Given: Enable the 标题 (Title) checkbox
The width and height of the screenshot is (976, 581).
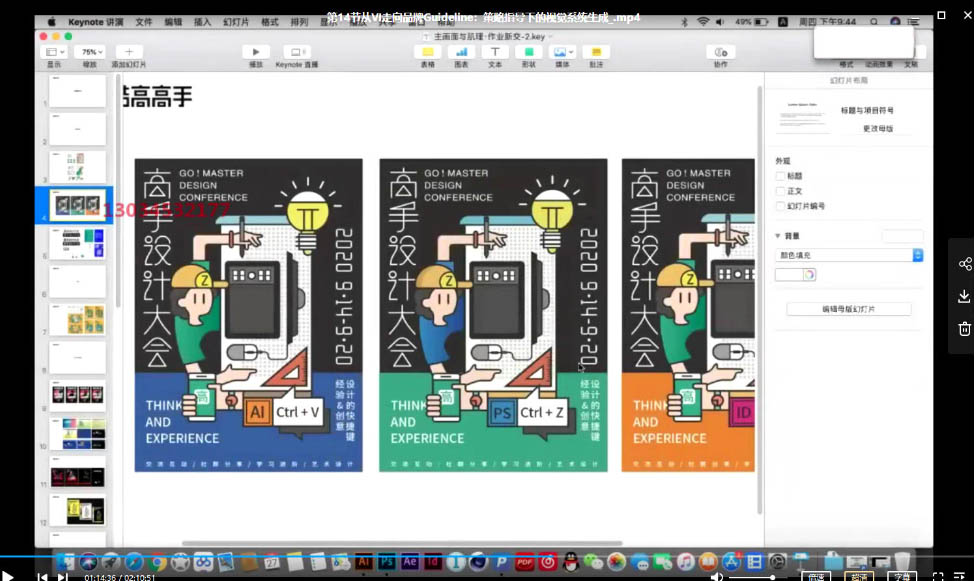Looking at the screenshot, I should tap(780, 176).
